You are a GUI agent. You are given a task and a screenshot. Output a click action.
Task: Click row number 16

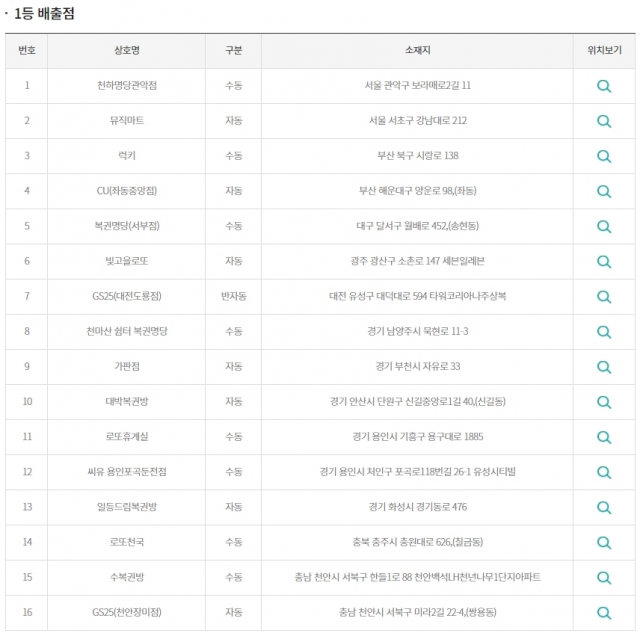(x=27, y=612)
